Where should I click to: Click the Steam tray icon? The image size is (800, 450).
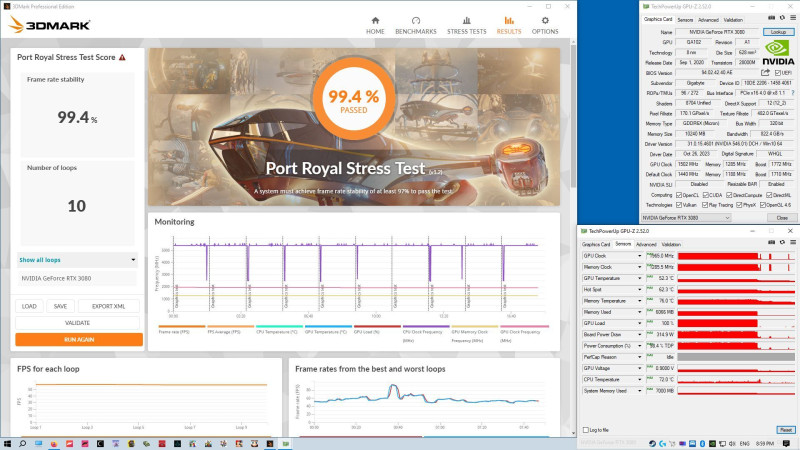pyautogui.click(x=652, y=444)
